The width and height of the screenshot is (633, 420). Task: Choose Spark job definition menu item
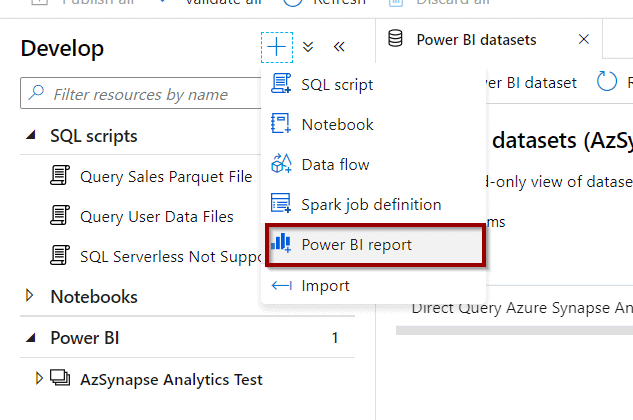coord(373,204)
